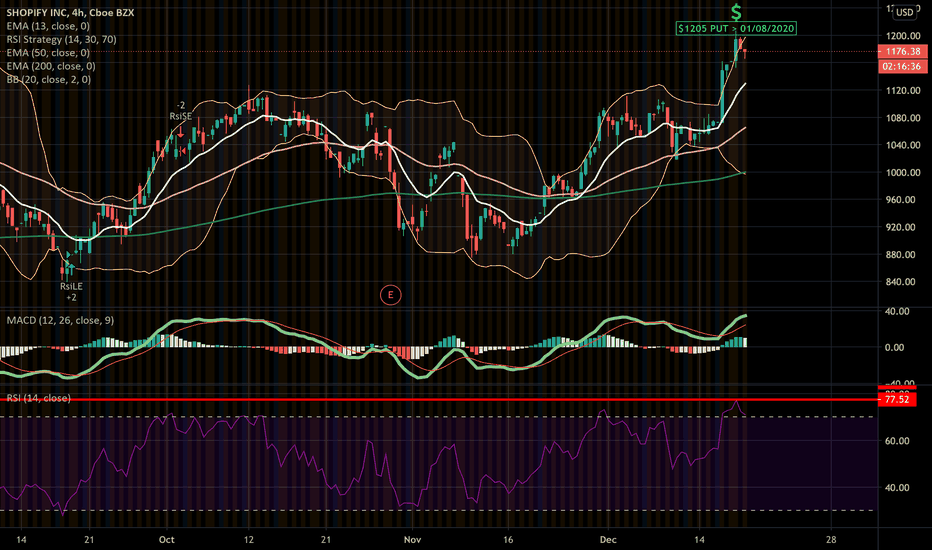Click the RSI value tag 77.52
The image size is (932, 550).
click(897, 400)
